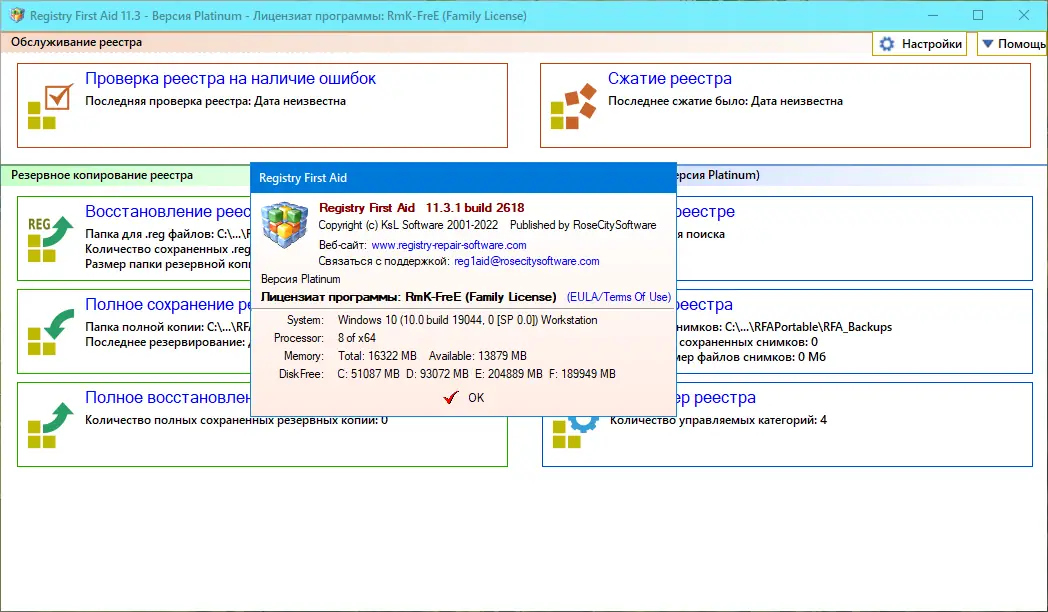
Task: Click 'Registry First Aid 11.3.1 build 2618' text
Action: click(422, 208)
